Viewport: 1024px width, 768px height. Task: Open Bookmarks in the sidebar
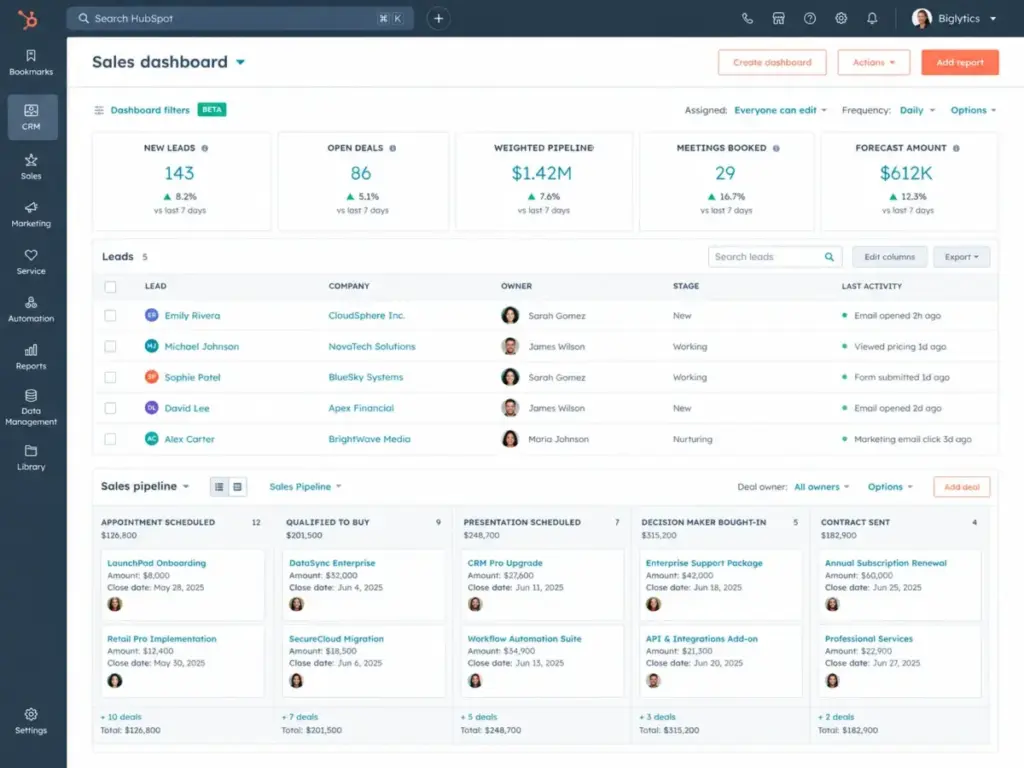coord(31,63)
